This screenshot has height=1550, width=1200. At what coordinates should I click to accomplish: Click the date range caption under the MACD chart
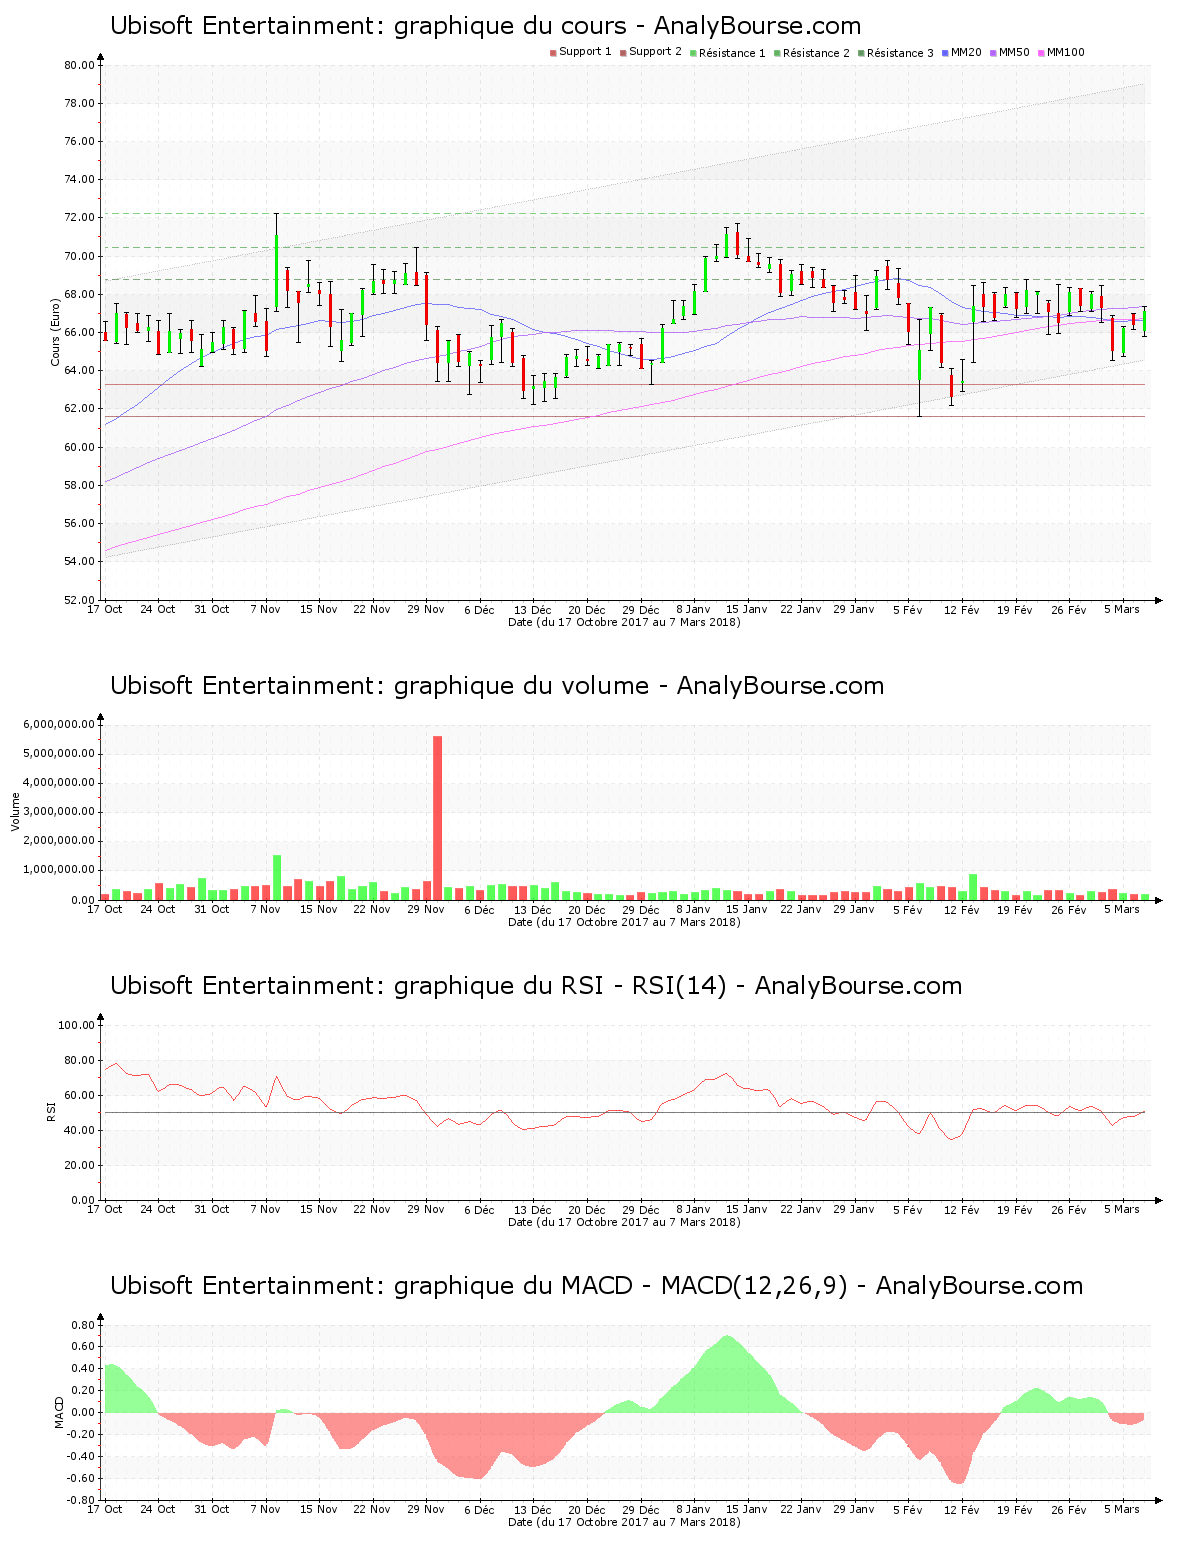624,1522
